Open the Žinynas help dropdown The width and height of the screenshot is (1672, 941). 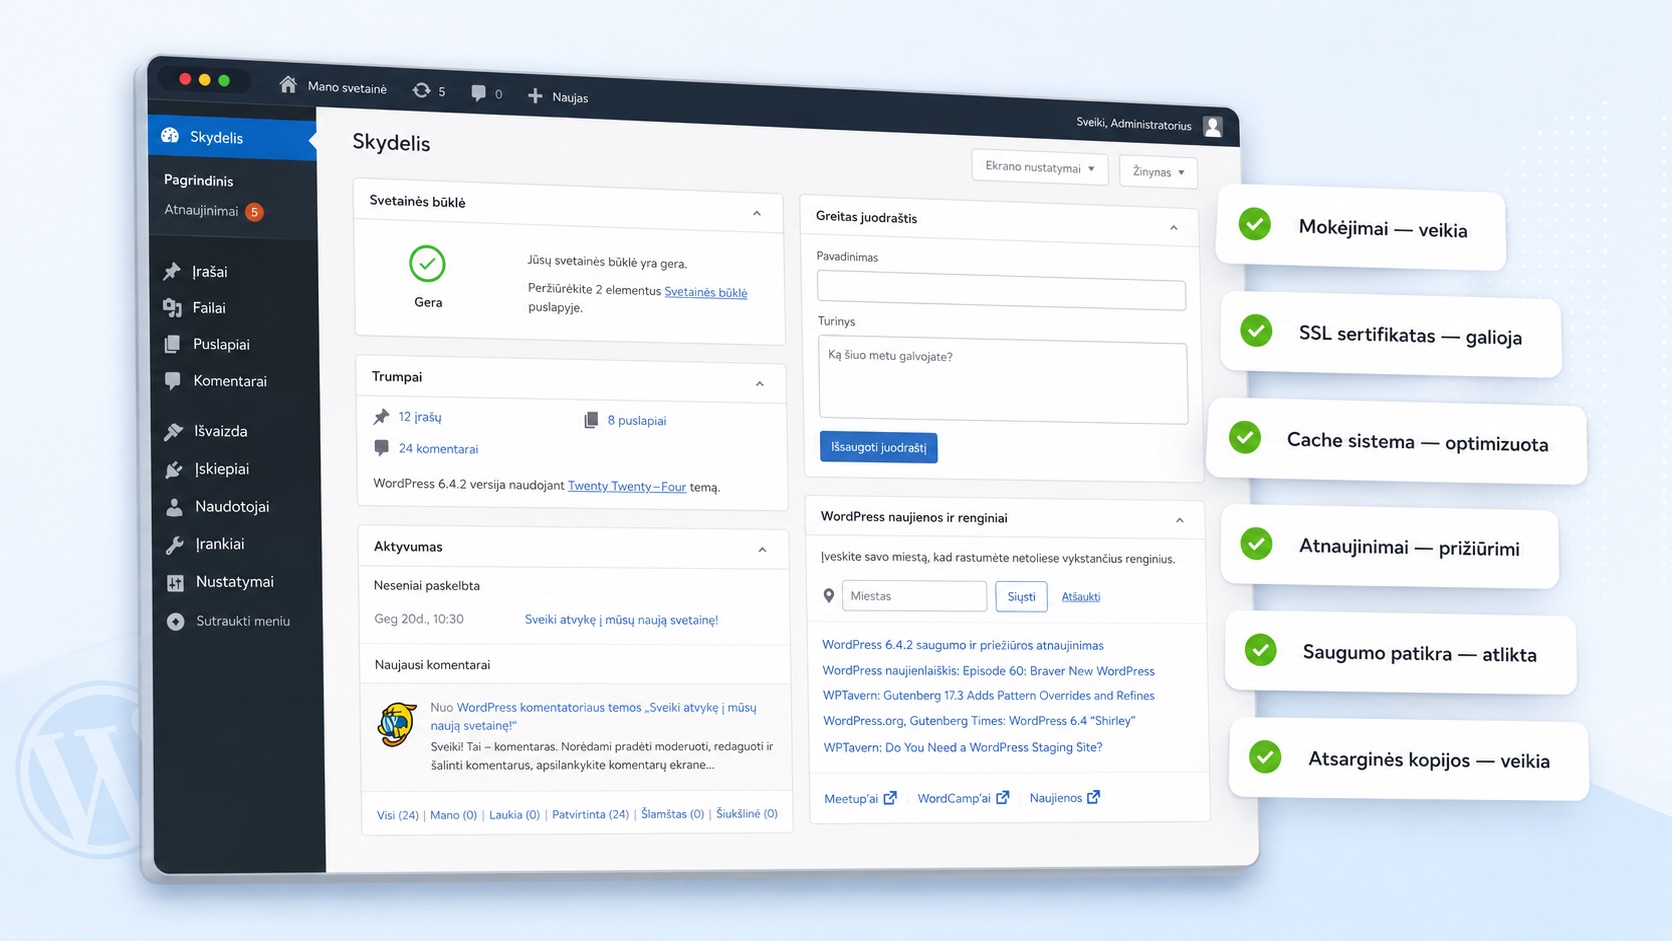1158,172
